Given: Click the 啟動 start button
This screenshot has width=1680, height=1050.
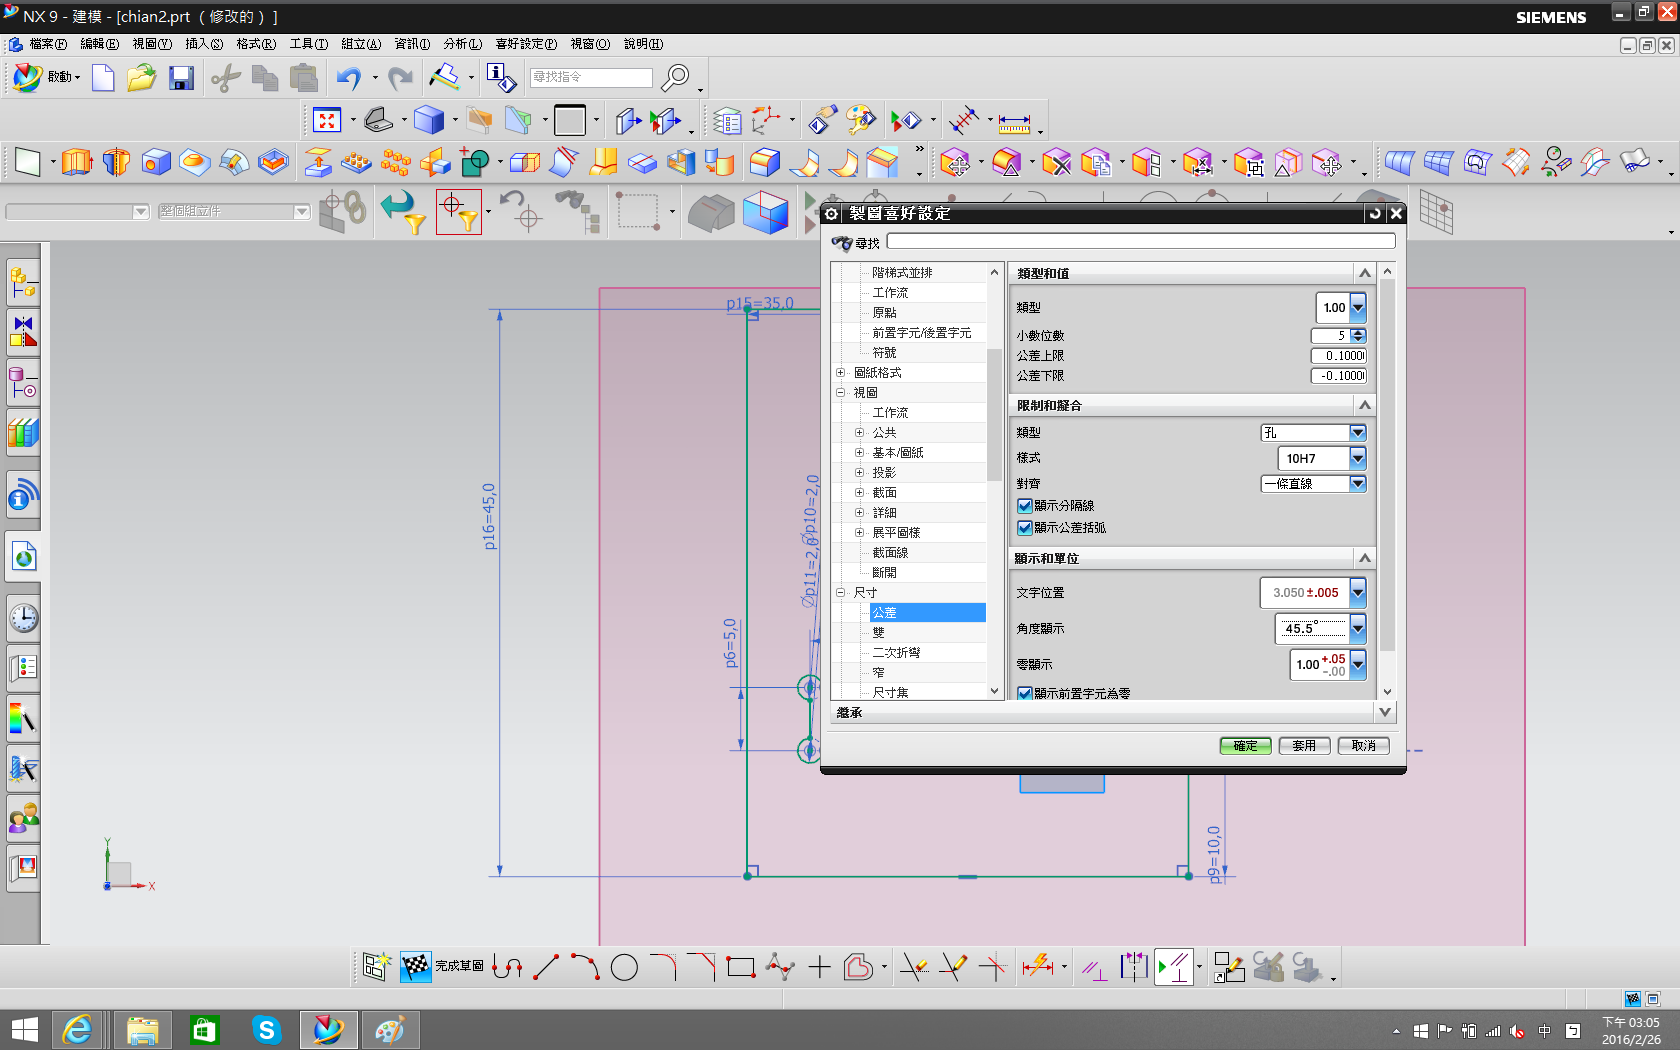Looking at the screenshot, I should pos(45,77).
